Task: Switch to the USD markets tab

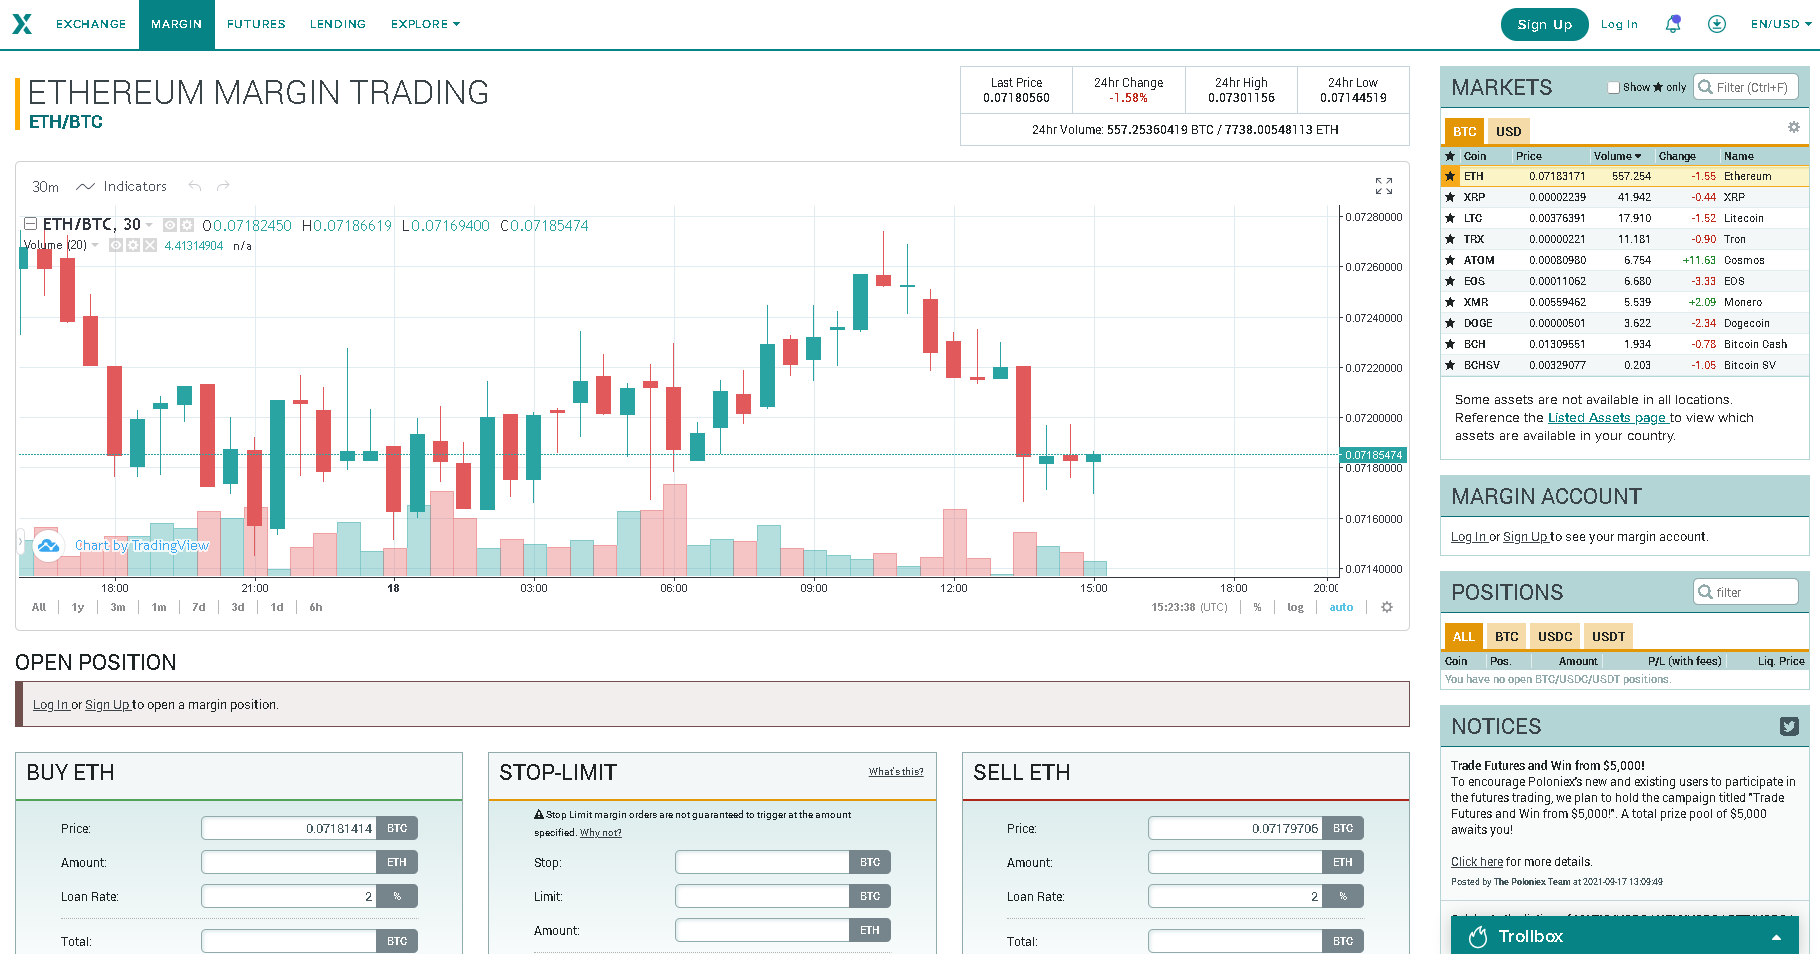Action: (x=1508, y=131)
